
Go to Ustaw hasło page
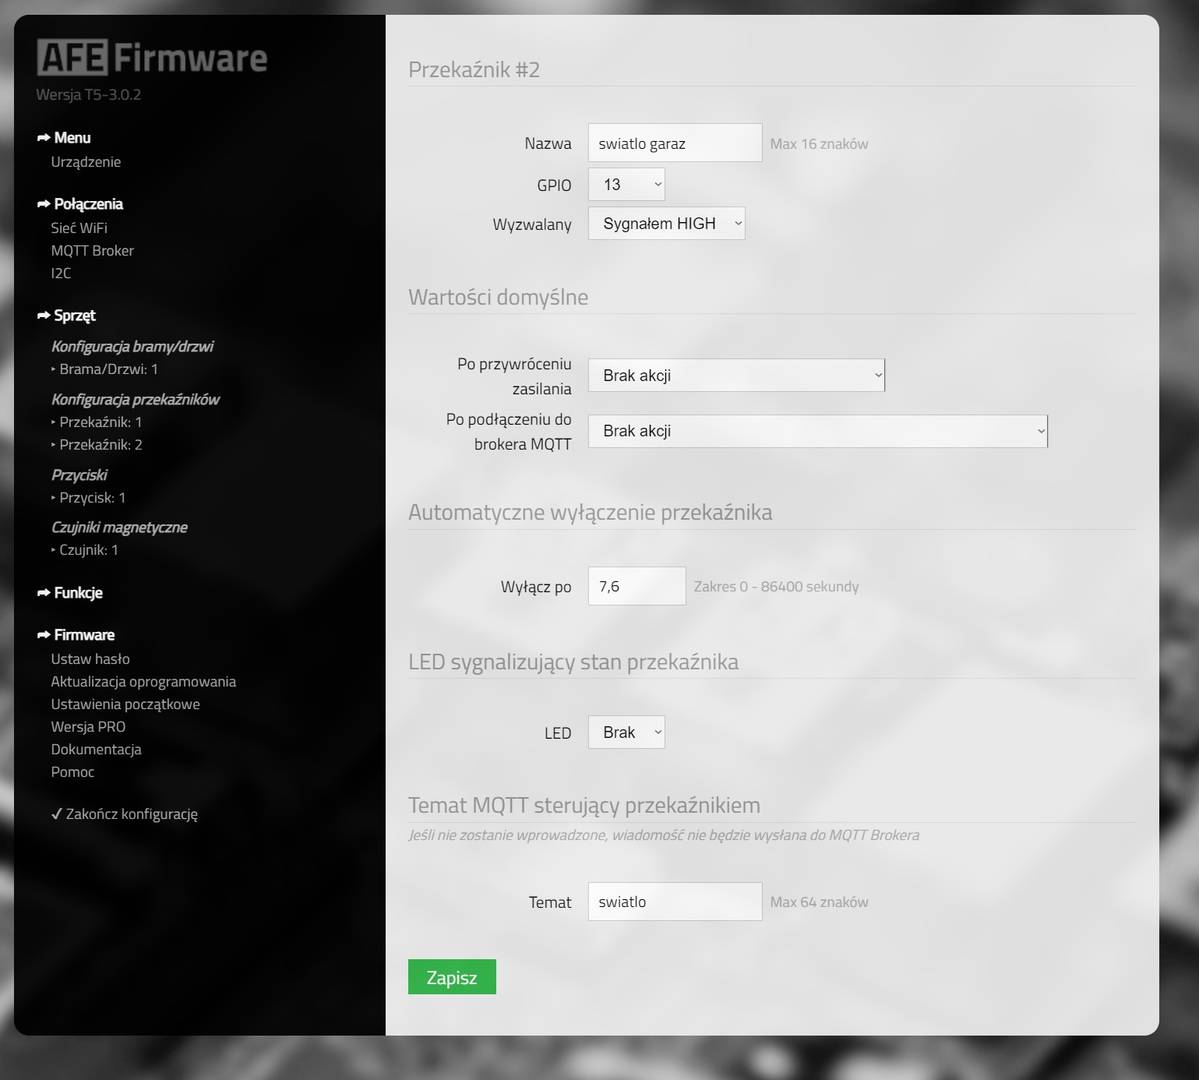(90, 659)
